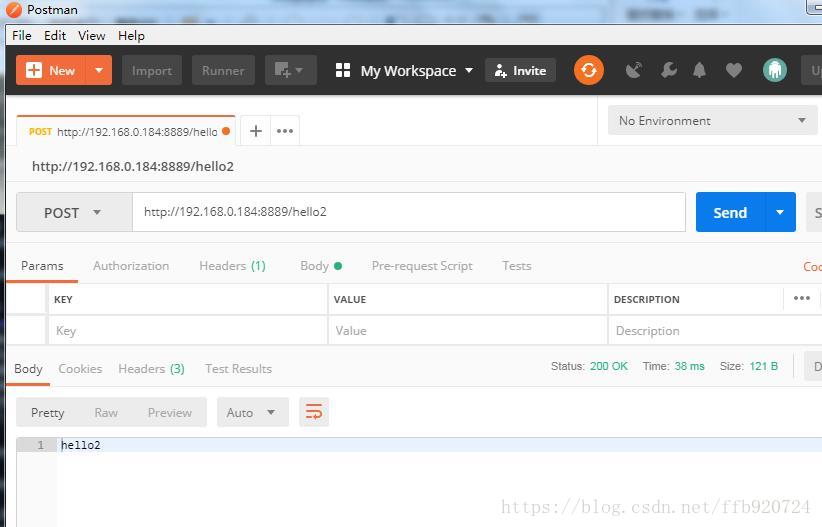Screen dimensions: 822x527
Task: Switch to the Authorization tab
Action: click(131, 266)
